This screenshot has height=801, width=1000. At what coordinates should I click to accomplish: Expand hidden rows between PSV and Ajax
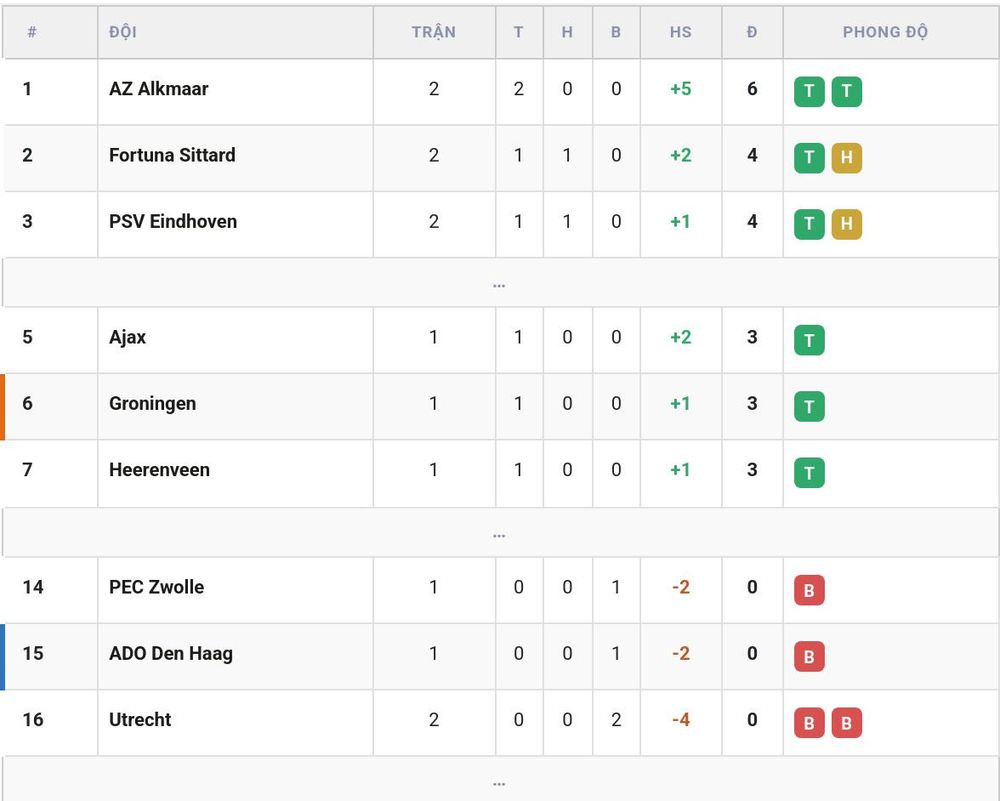[499, 283]
